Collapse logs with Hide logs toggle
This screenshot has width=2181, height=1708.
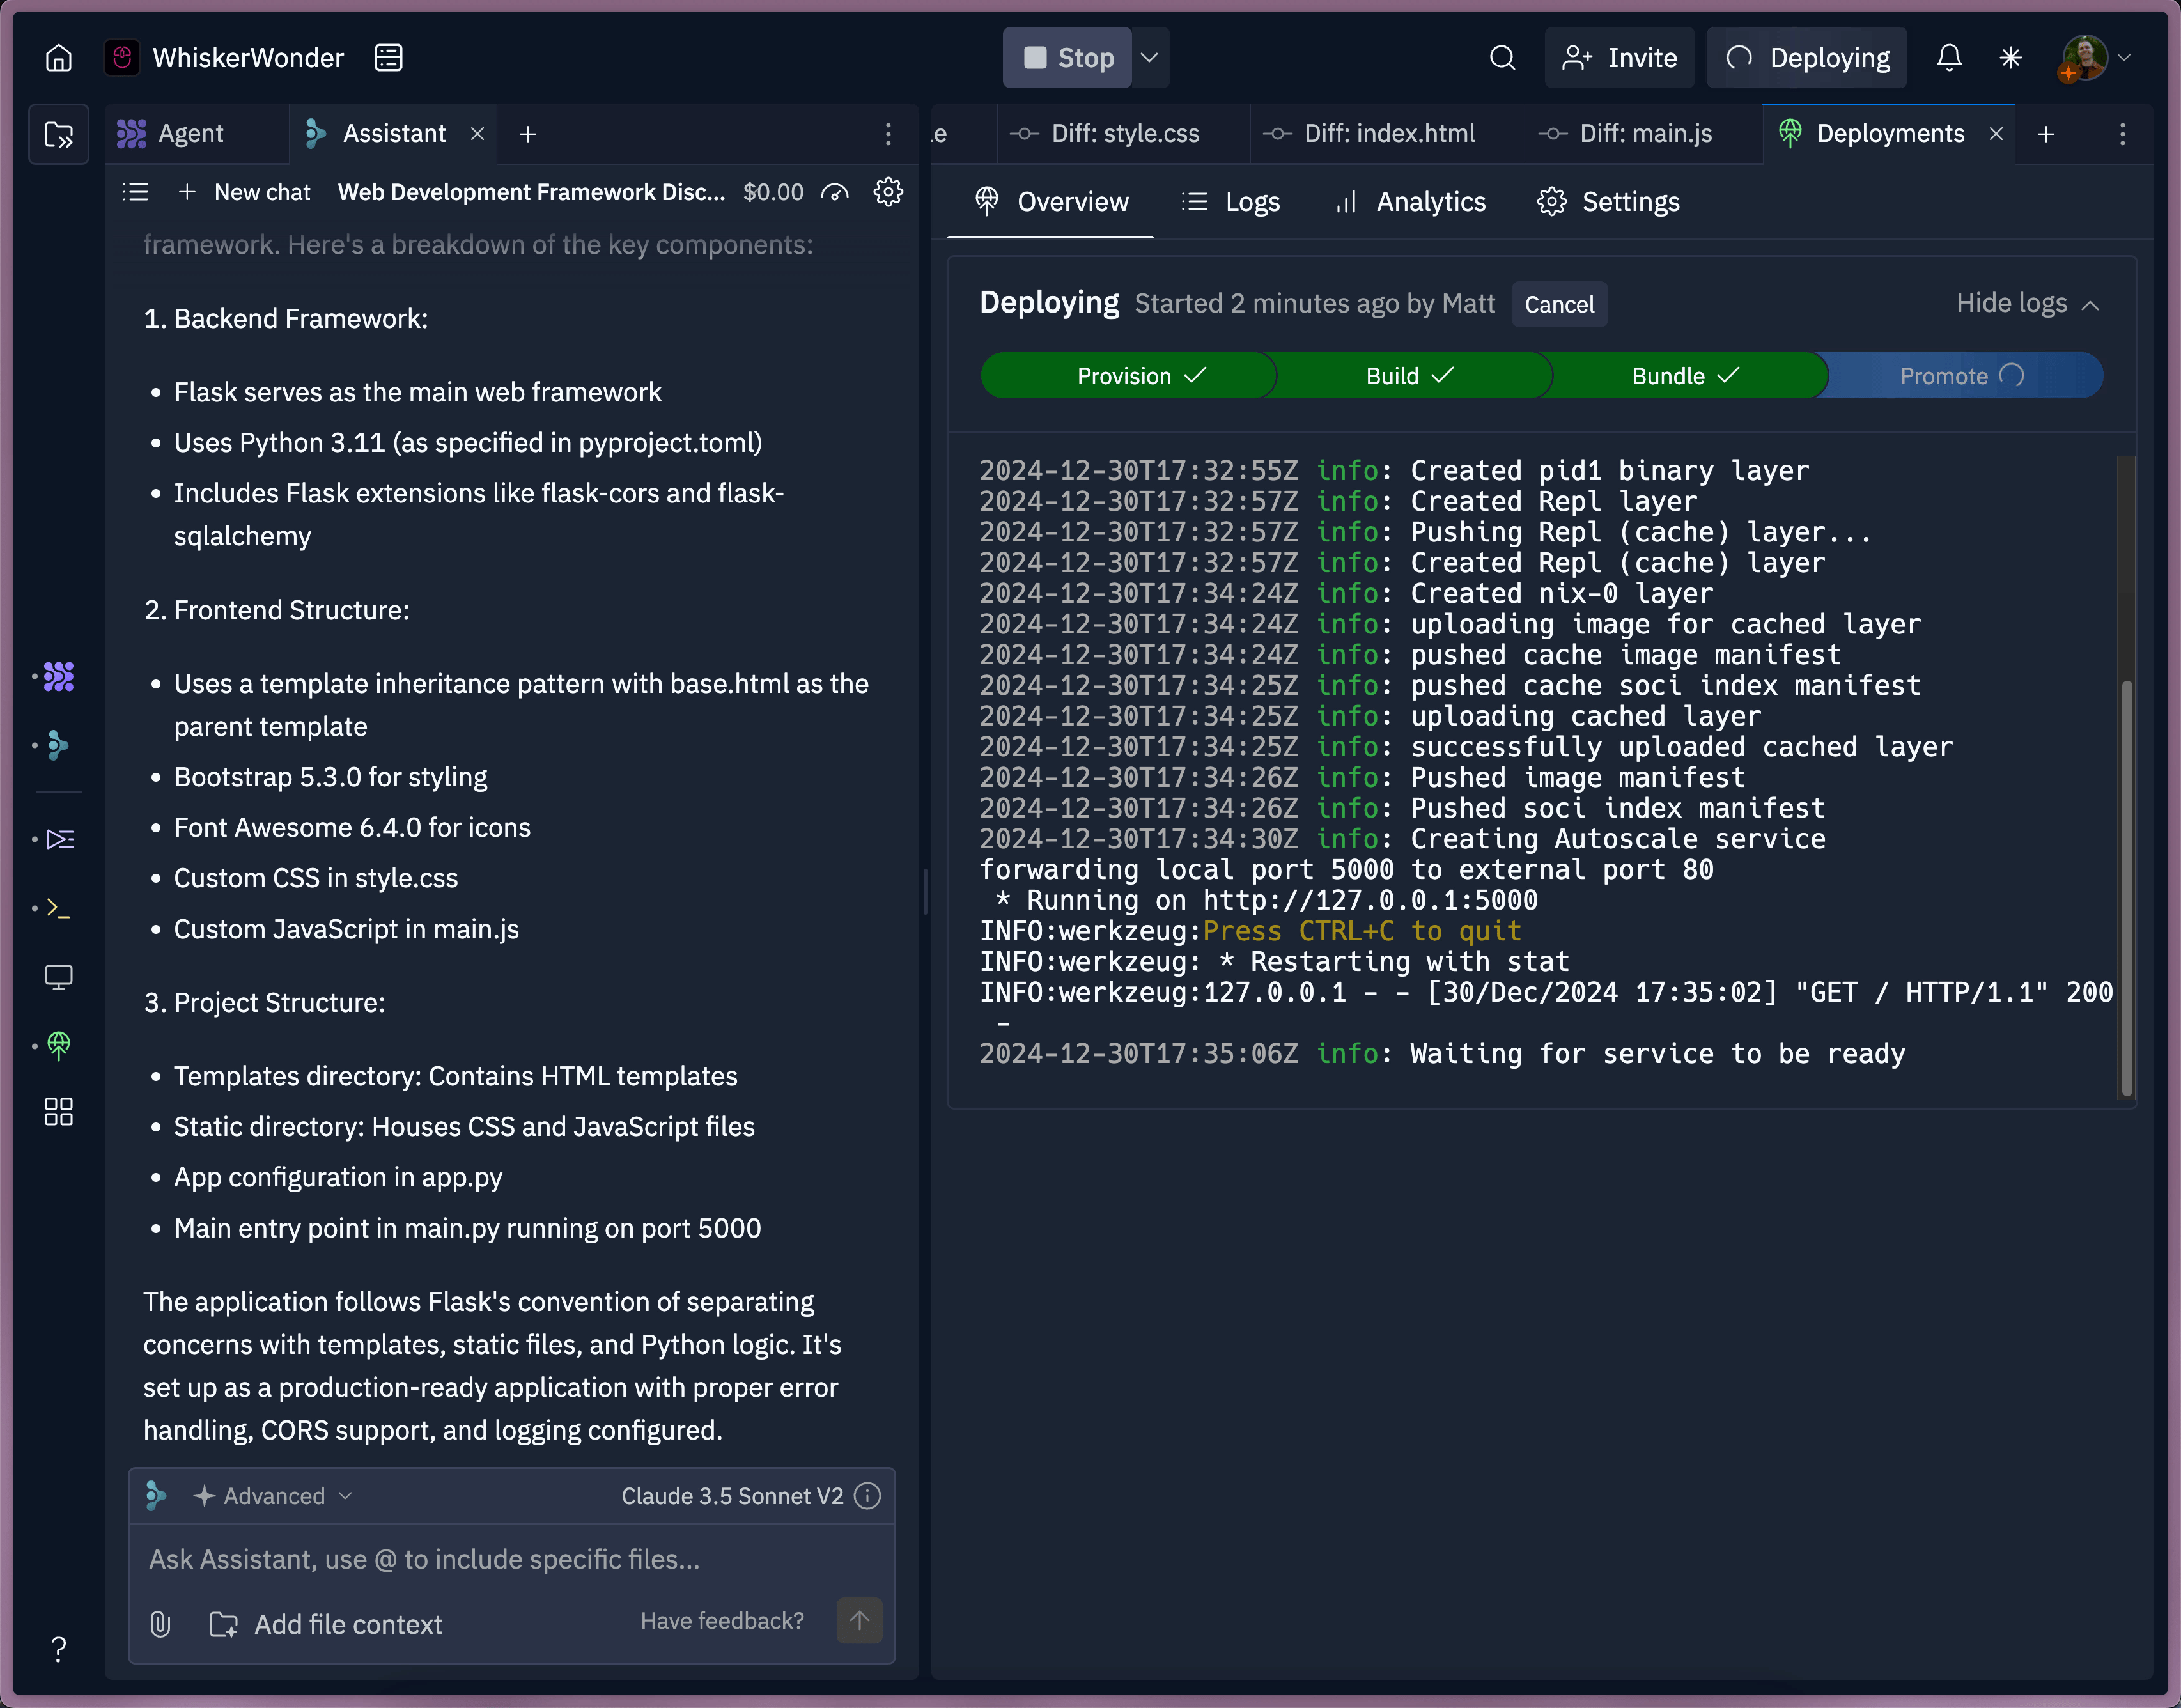(2027, 303)
